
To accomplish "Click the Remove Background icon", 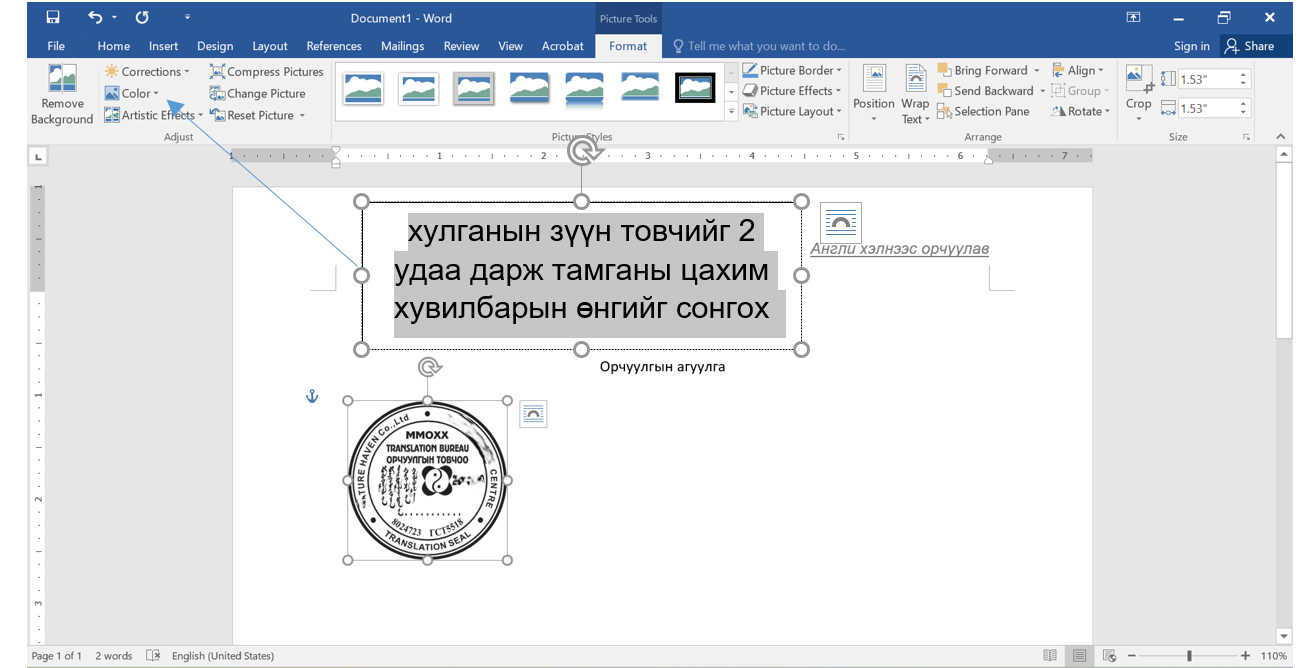I will (62, 80).
